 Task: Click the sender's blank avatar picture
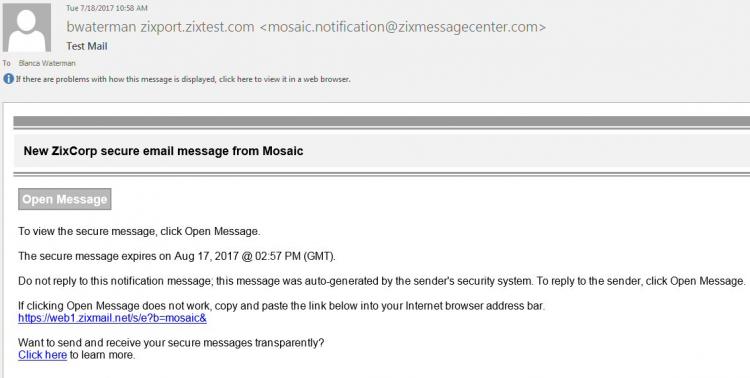(x=27, y=27)
